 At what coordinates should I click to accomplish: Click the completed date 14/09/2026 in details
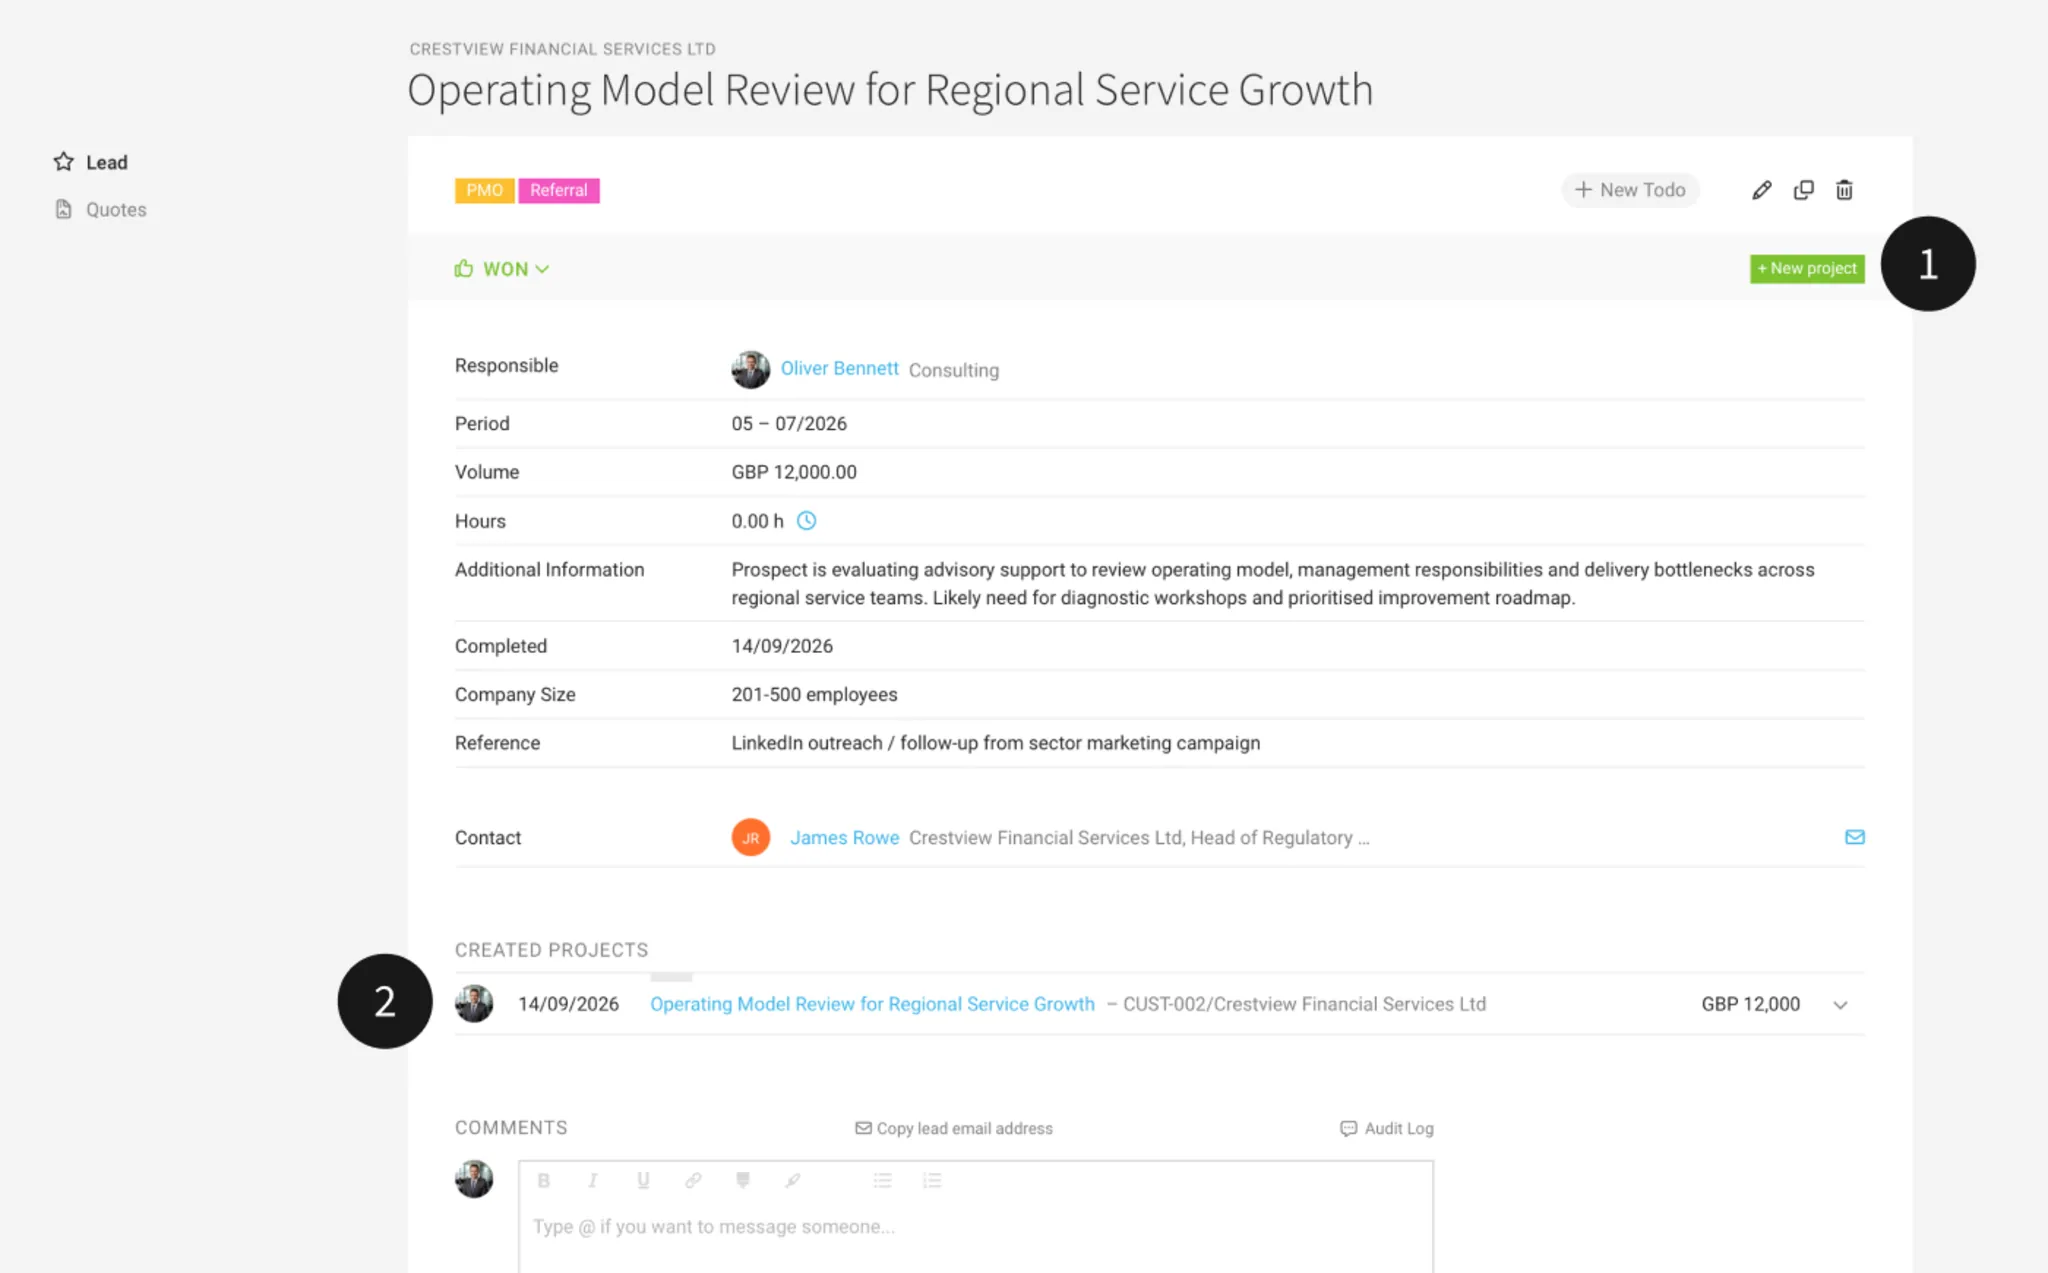(x=782, y=646)
